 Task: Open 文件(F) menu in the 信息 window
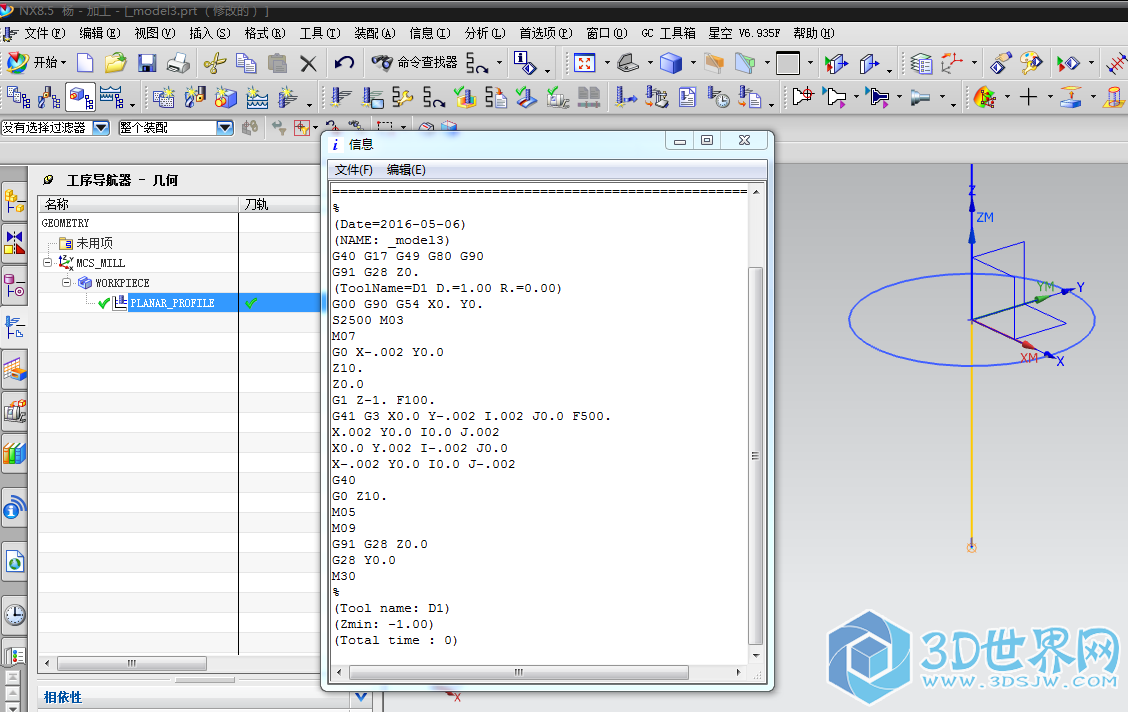pos(353,170)
